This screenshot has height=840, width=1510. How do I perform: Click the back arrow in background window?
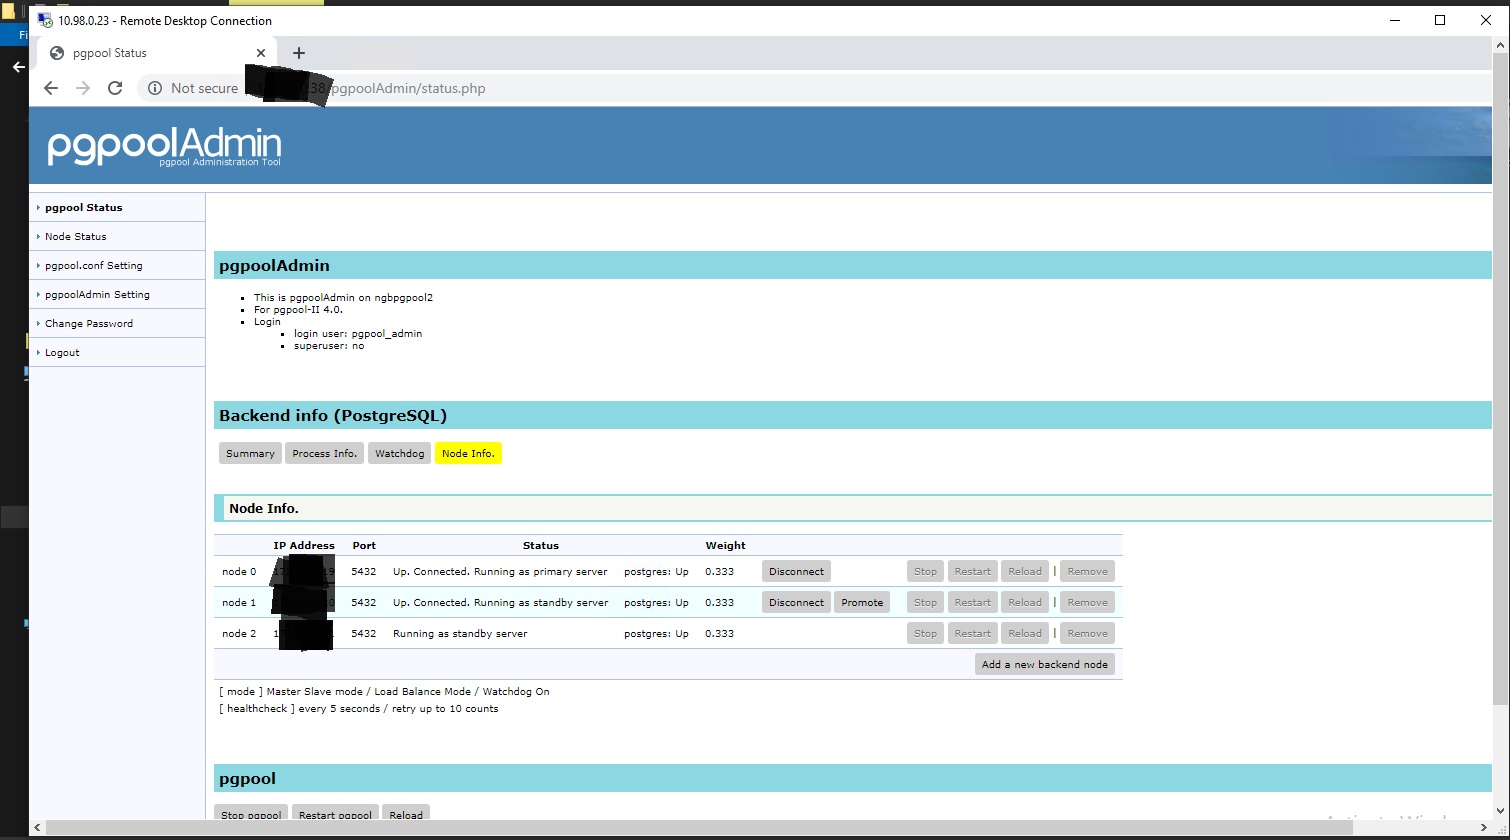(x=17, y=67)
